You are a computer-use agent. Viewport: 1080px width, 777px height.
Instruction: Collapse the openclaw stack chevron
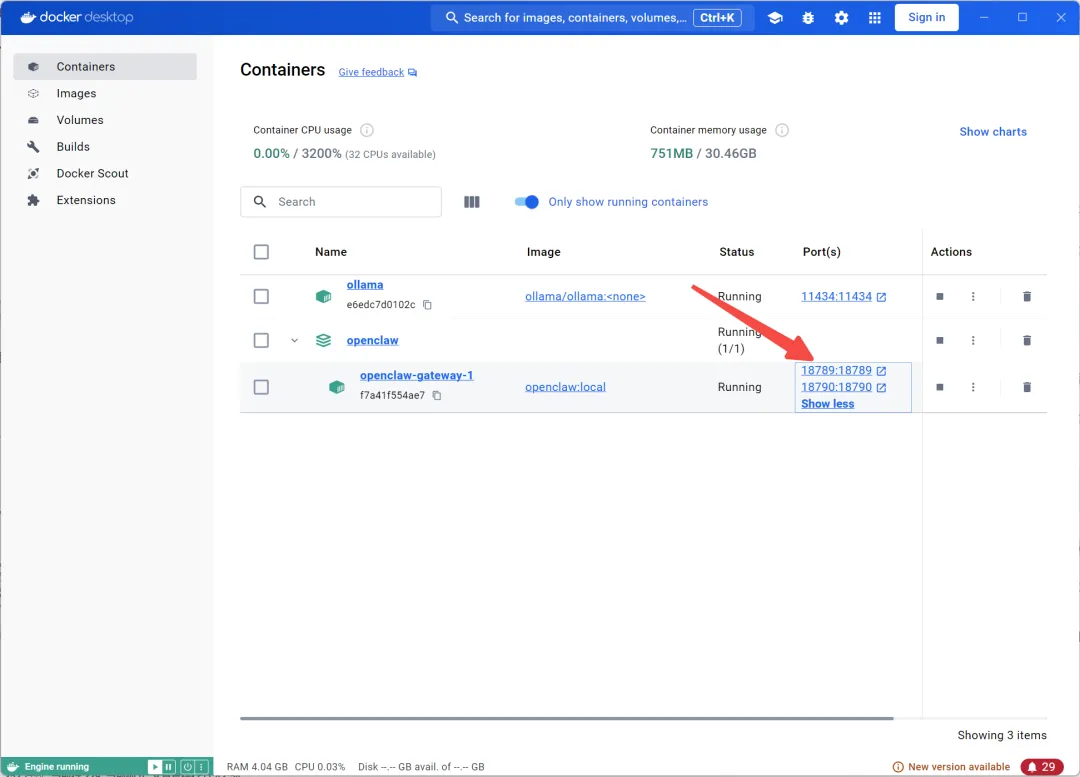click(294, 340)
